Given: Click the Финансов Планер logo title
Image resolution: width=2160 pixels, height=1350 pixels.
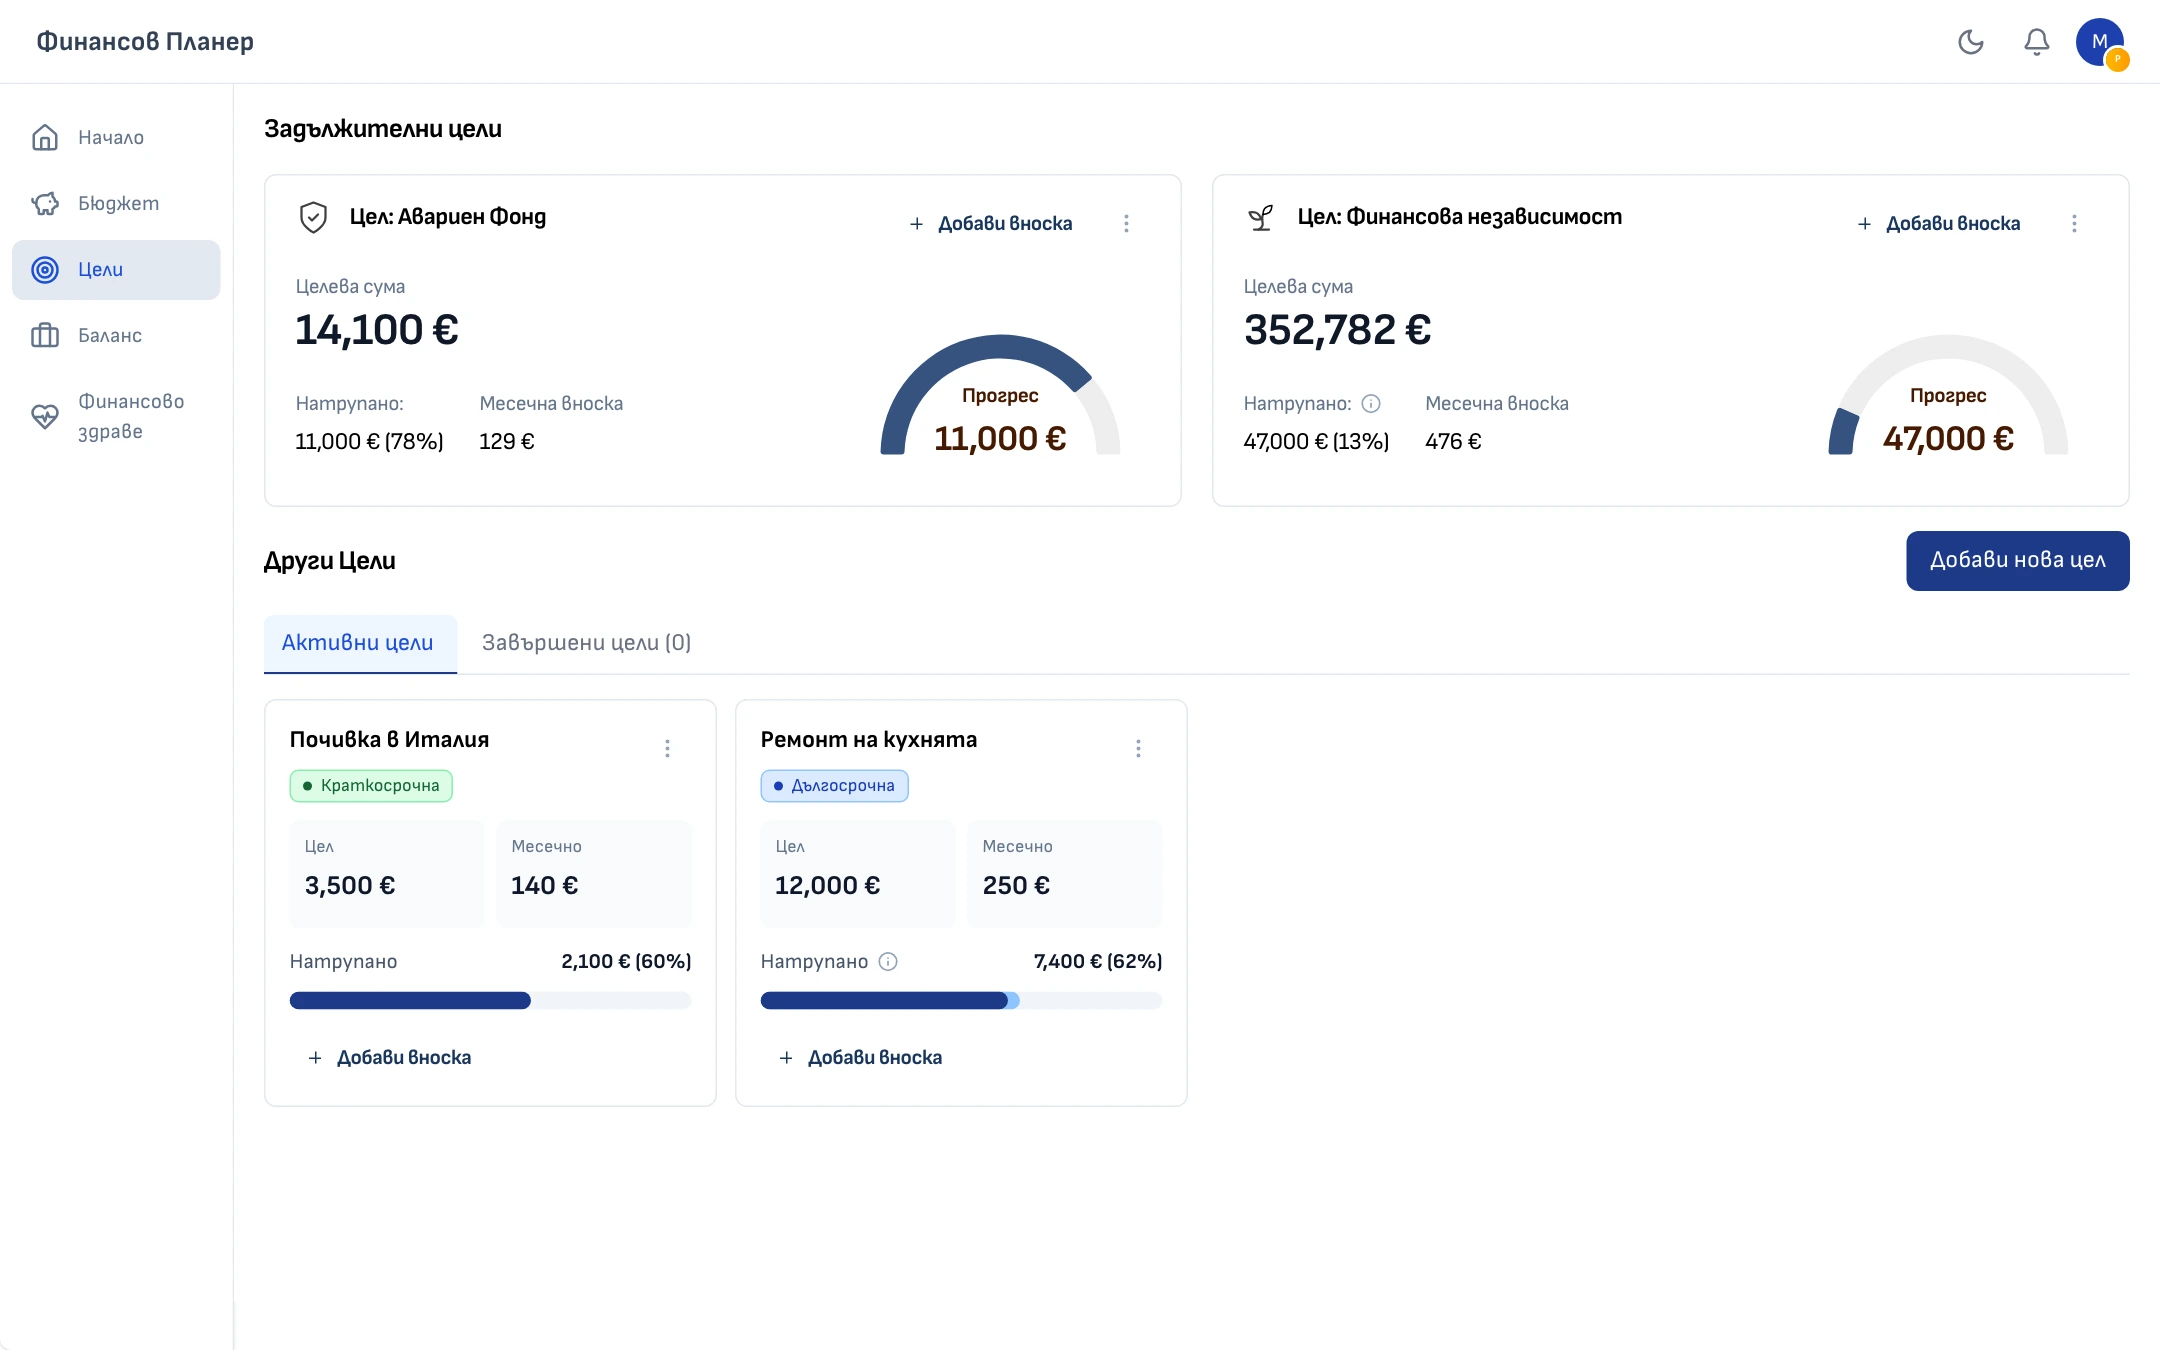Looking at the screenshot, I should pyautogui.click(x=145, y=42).
